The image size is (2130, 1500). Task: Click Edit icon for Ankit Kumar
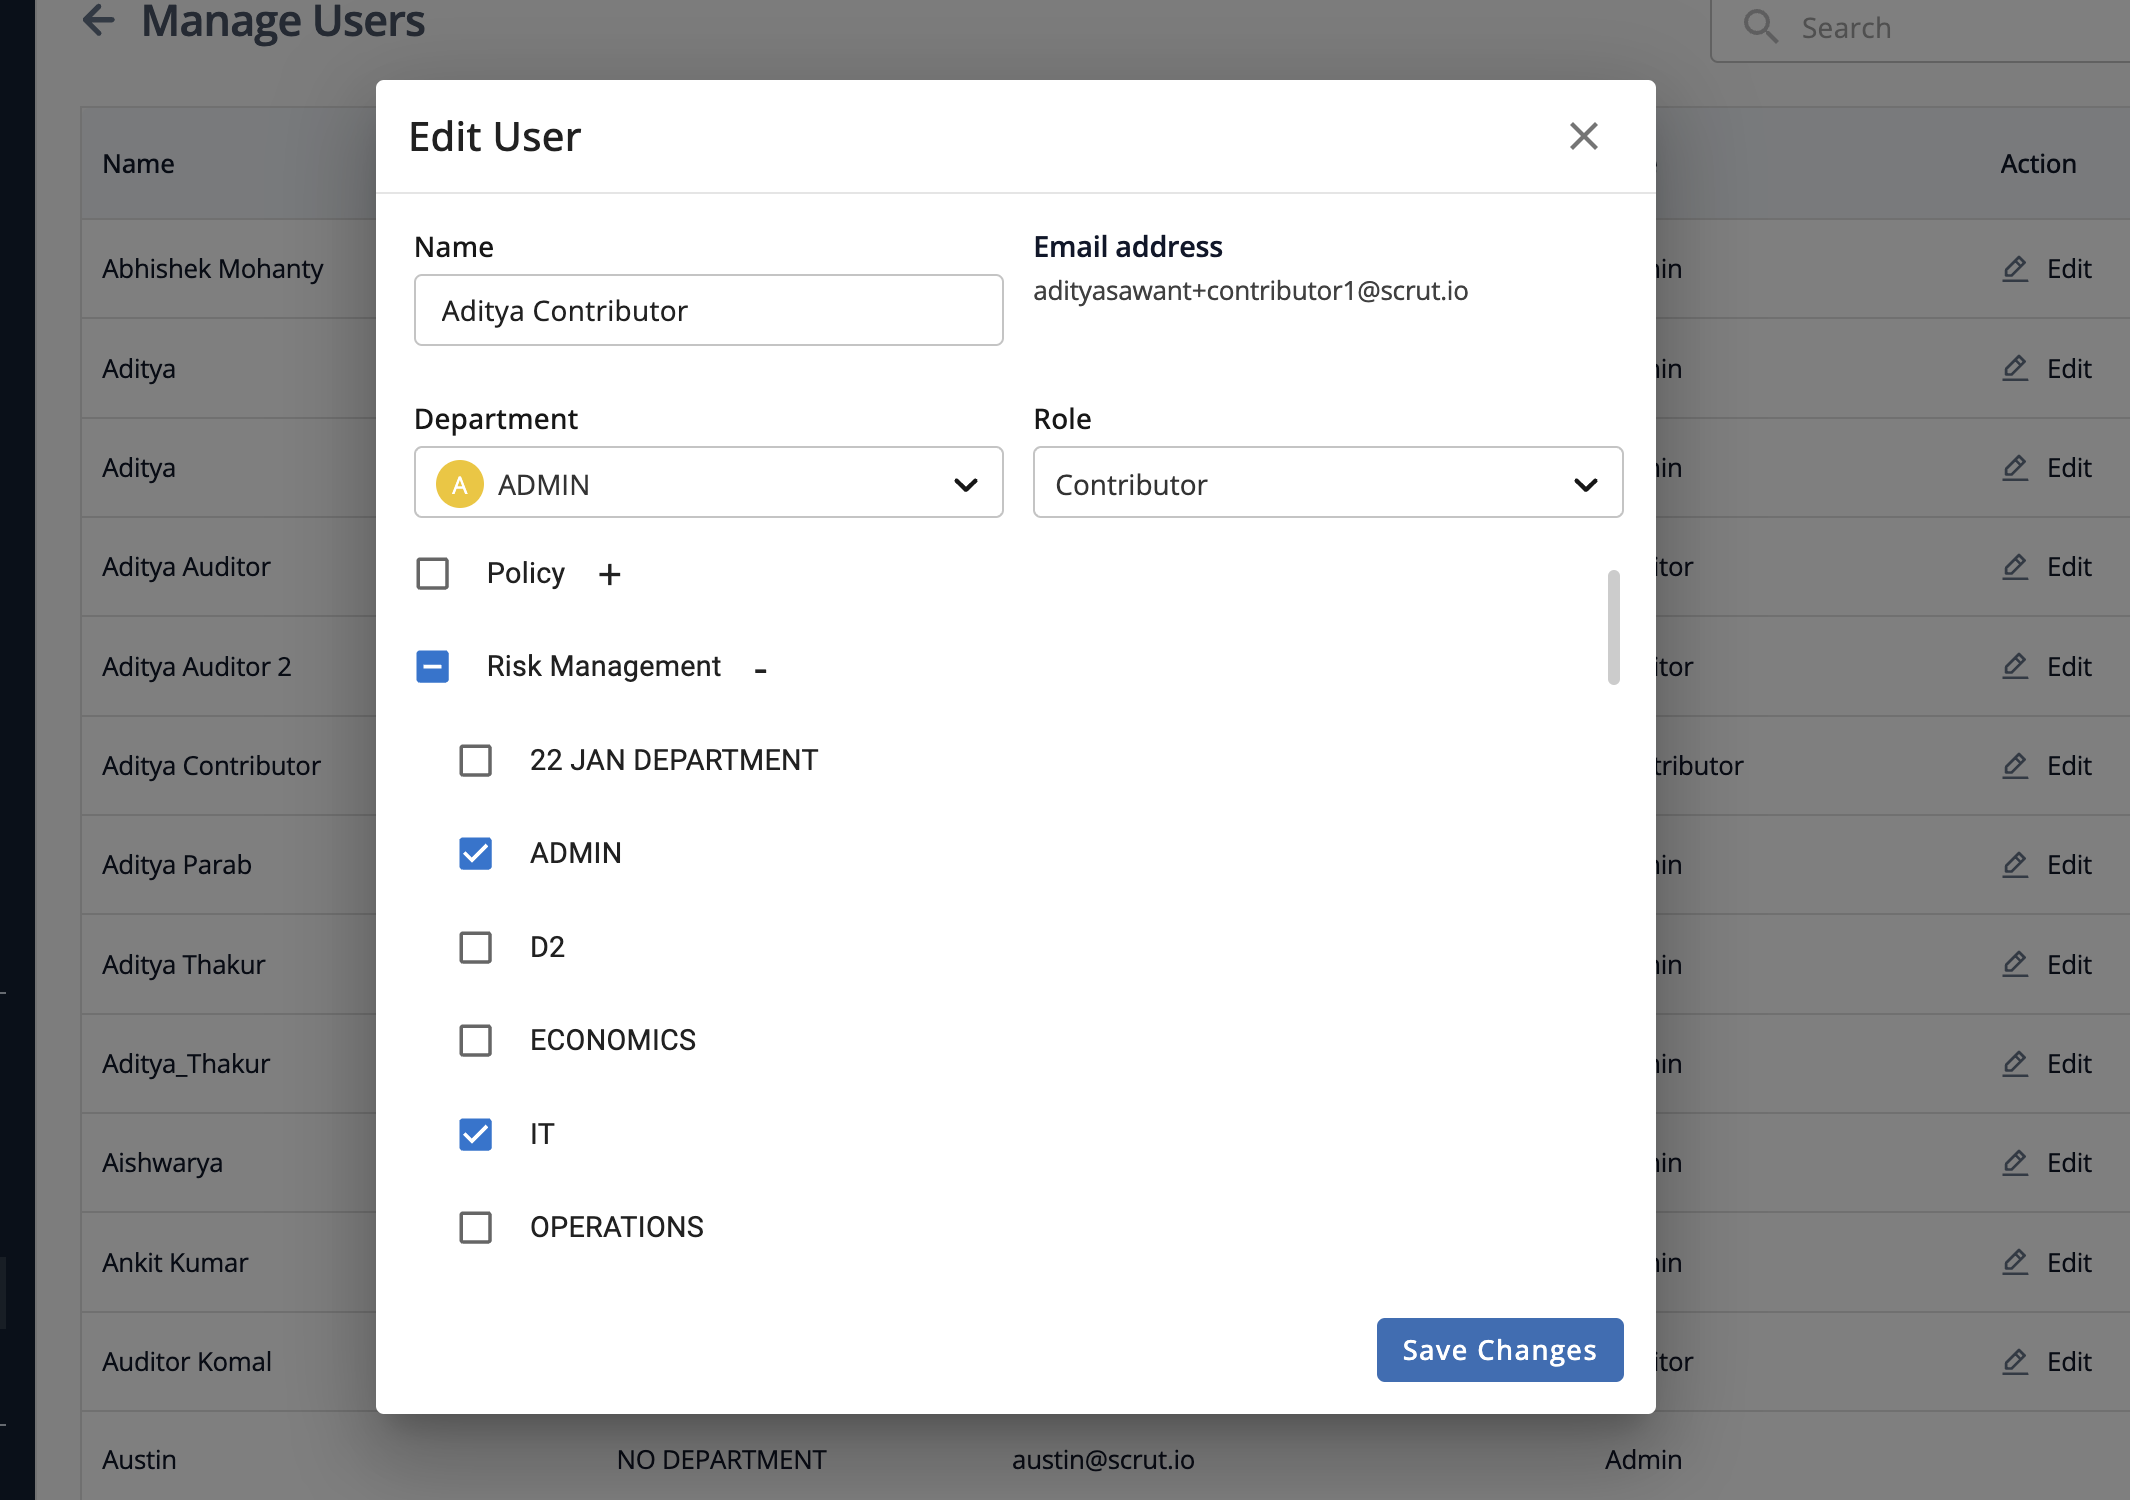click(x=2015, y=1262)
